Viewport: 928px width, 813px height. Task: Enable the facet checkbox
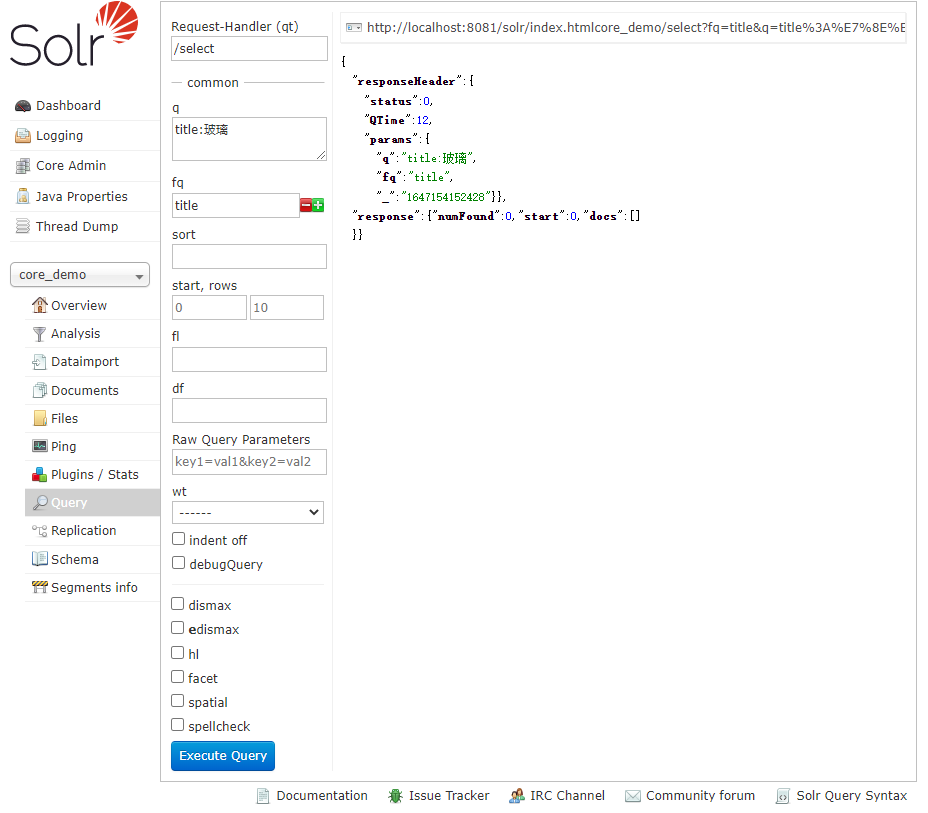pos(178,676)
